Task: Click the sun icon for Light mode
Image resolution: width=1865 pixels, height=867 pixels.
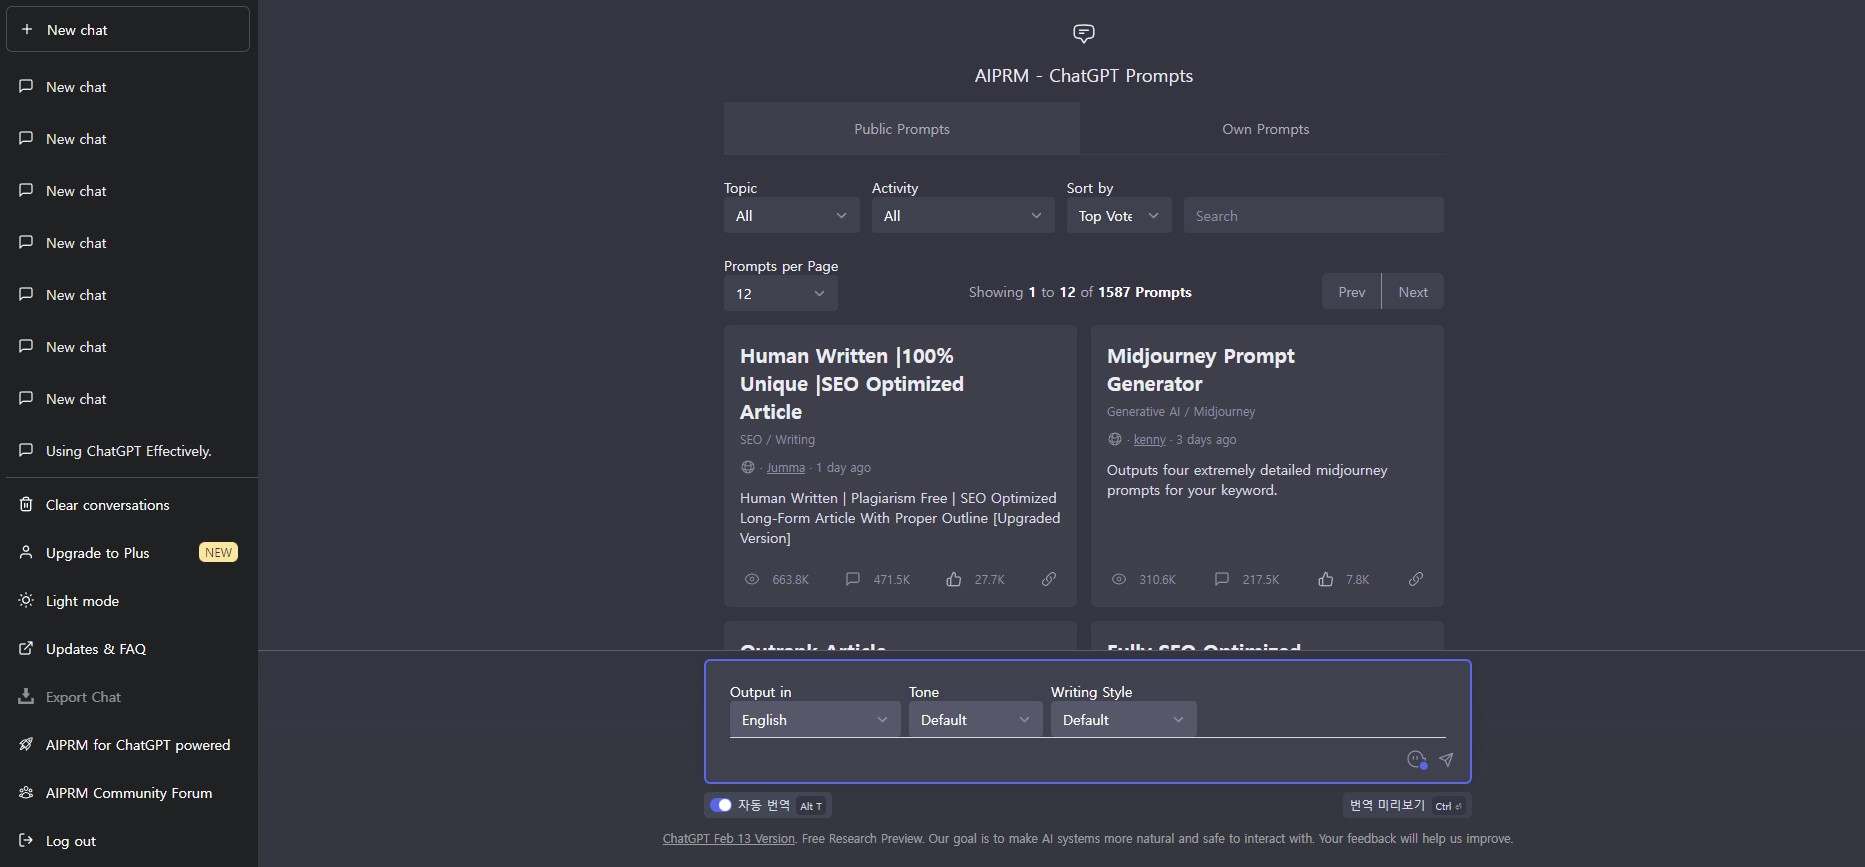Action: pyautogui.click(x=26, y=600)
